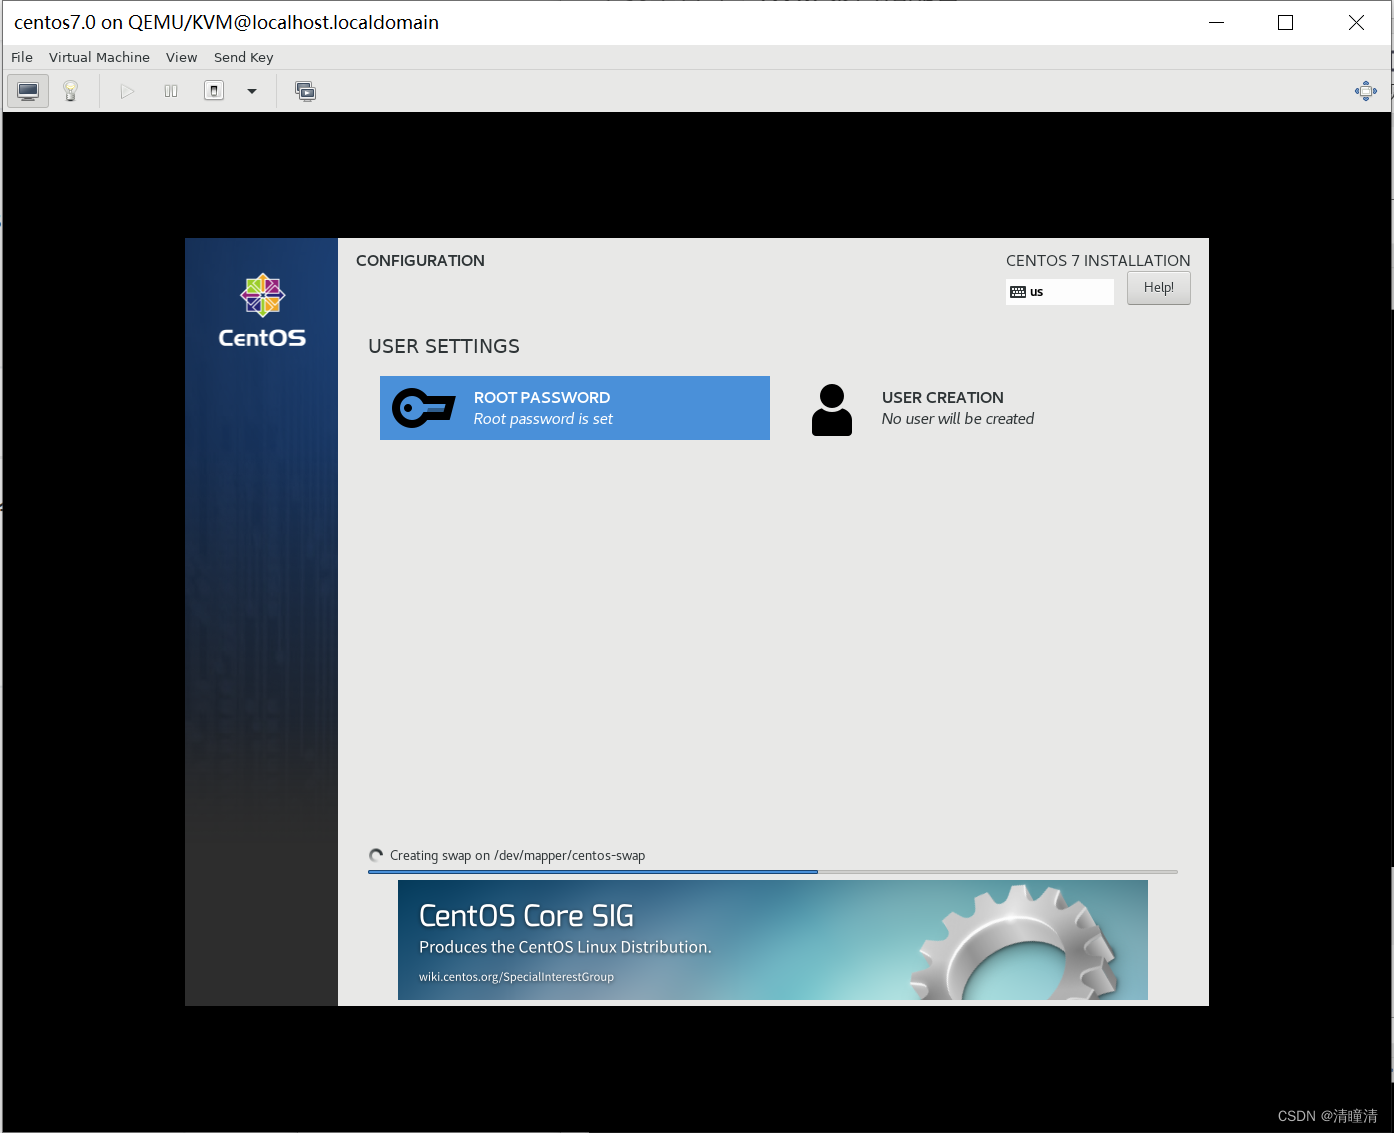Image resolution: width=1394 pixels, height=1133 pixels.
Task: Maximize the virt-manager window
Action: 1286,23
